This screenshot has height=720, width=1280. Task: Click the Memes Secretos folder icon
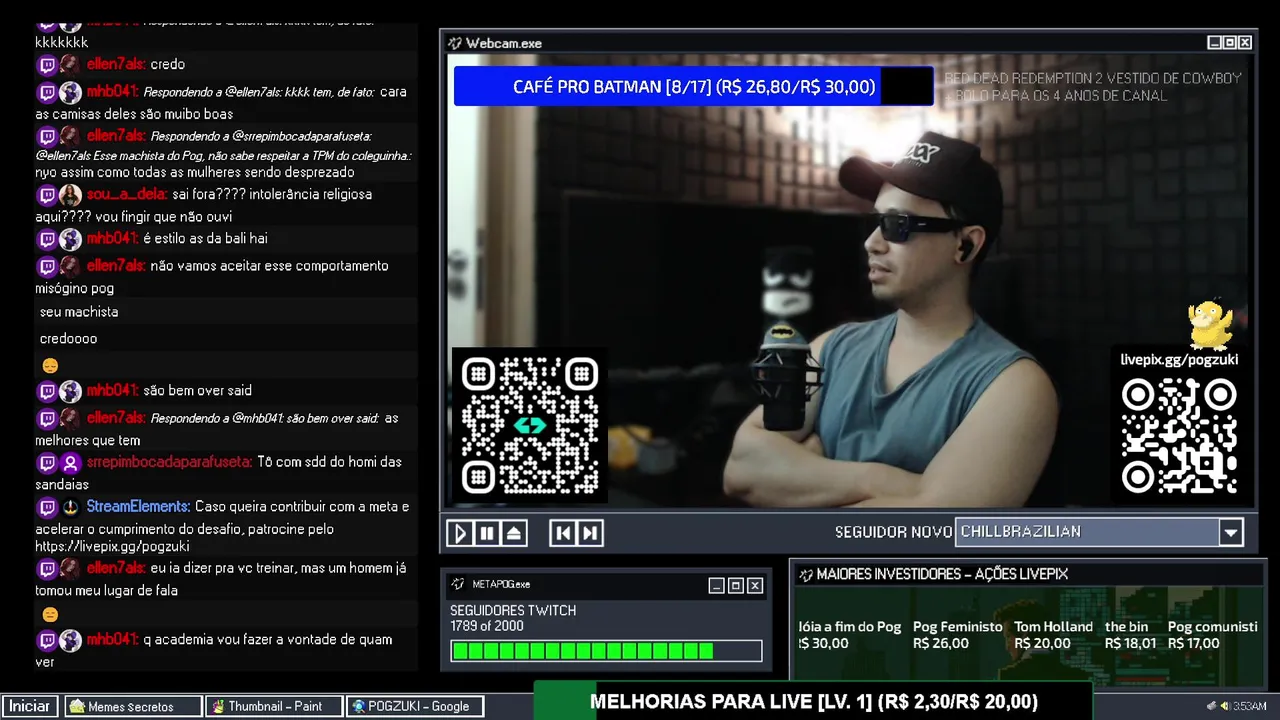(x=77, y=706)
